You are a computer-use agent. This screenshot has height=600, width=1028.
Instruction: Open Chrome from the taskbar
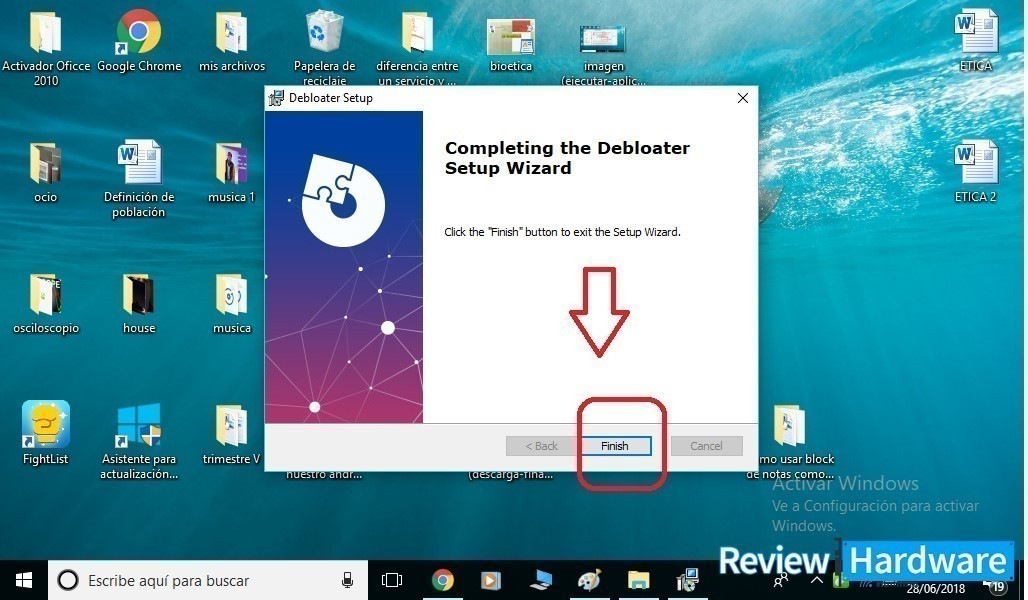443,580
